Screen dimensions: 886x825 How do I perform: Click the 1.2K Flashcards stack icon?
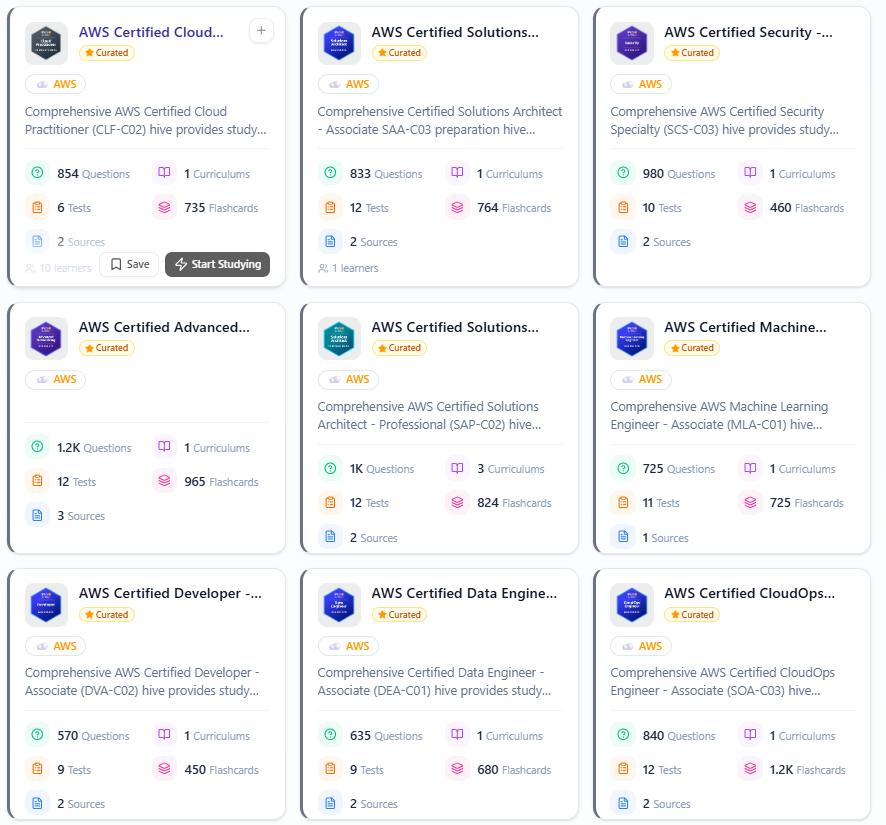click(751, 770)
